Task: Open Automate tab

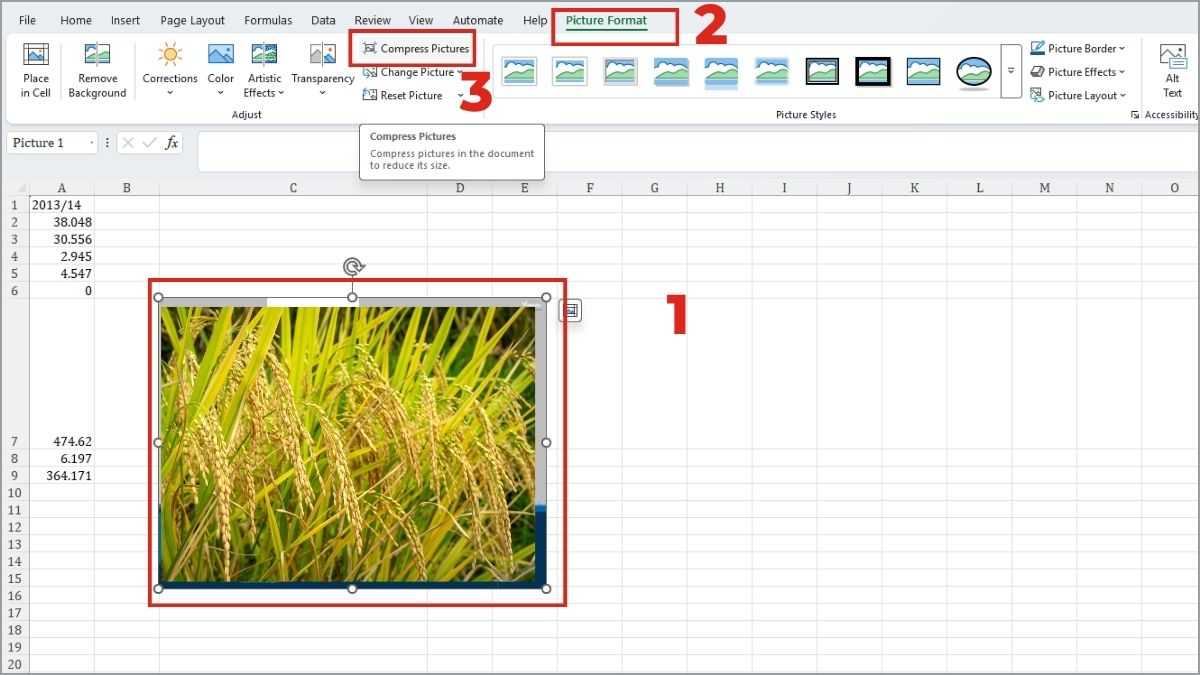Action: point(478,20)
